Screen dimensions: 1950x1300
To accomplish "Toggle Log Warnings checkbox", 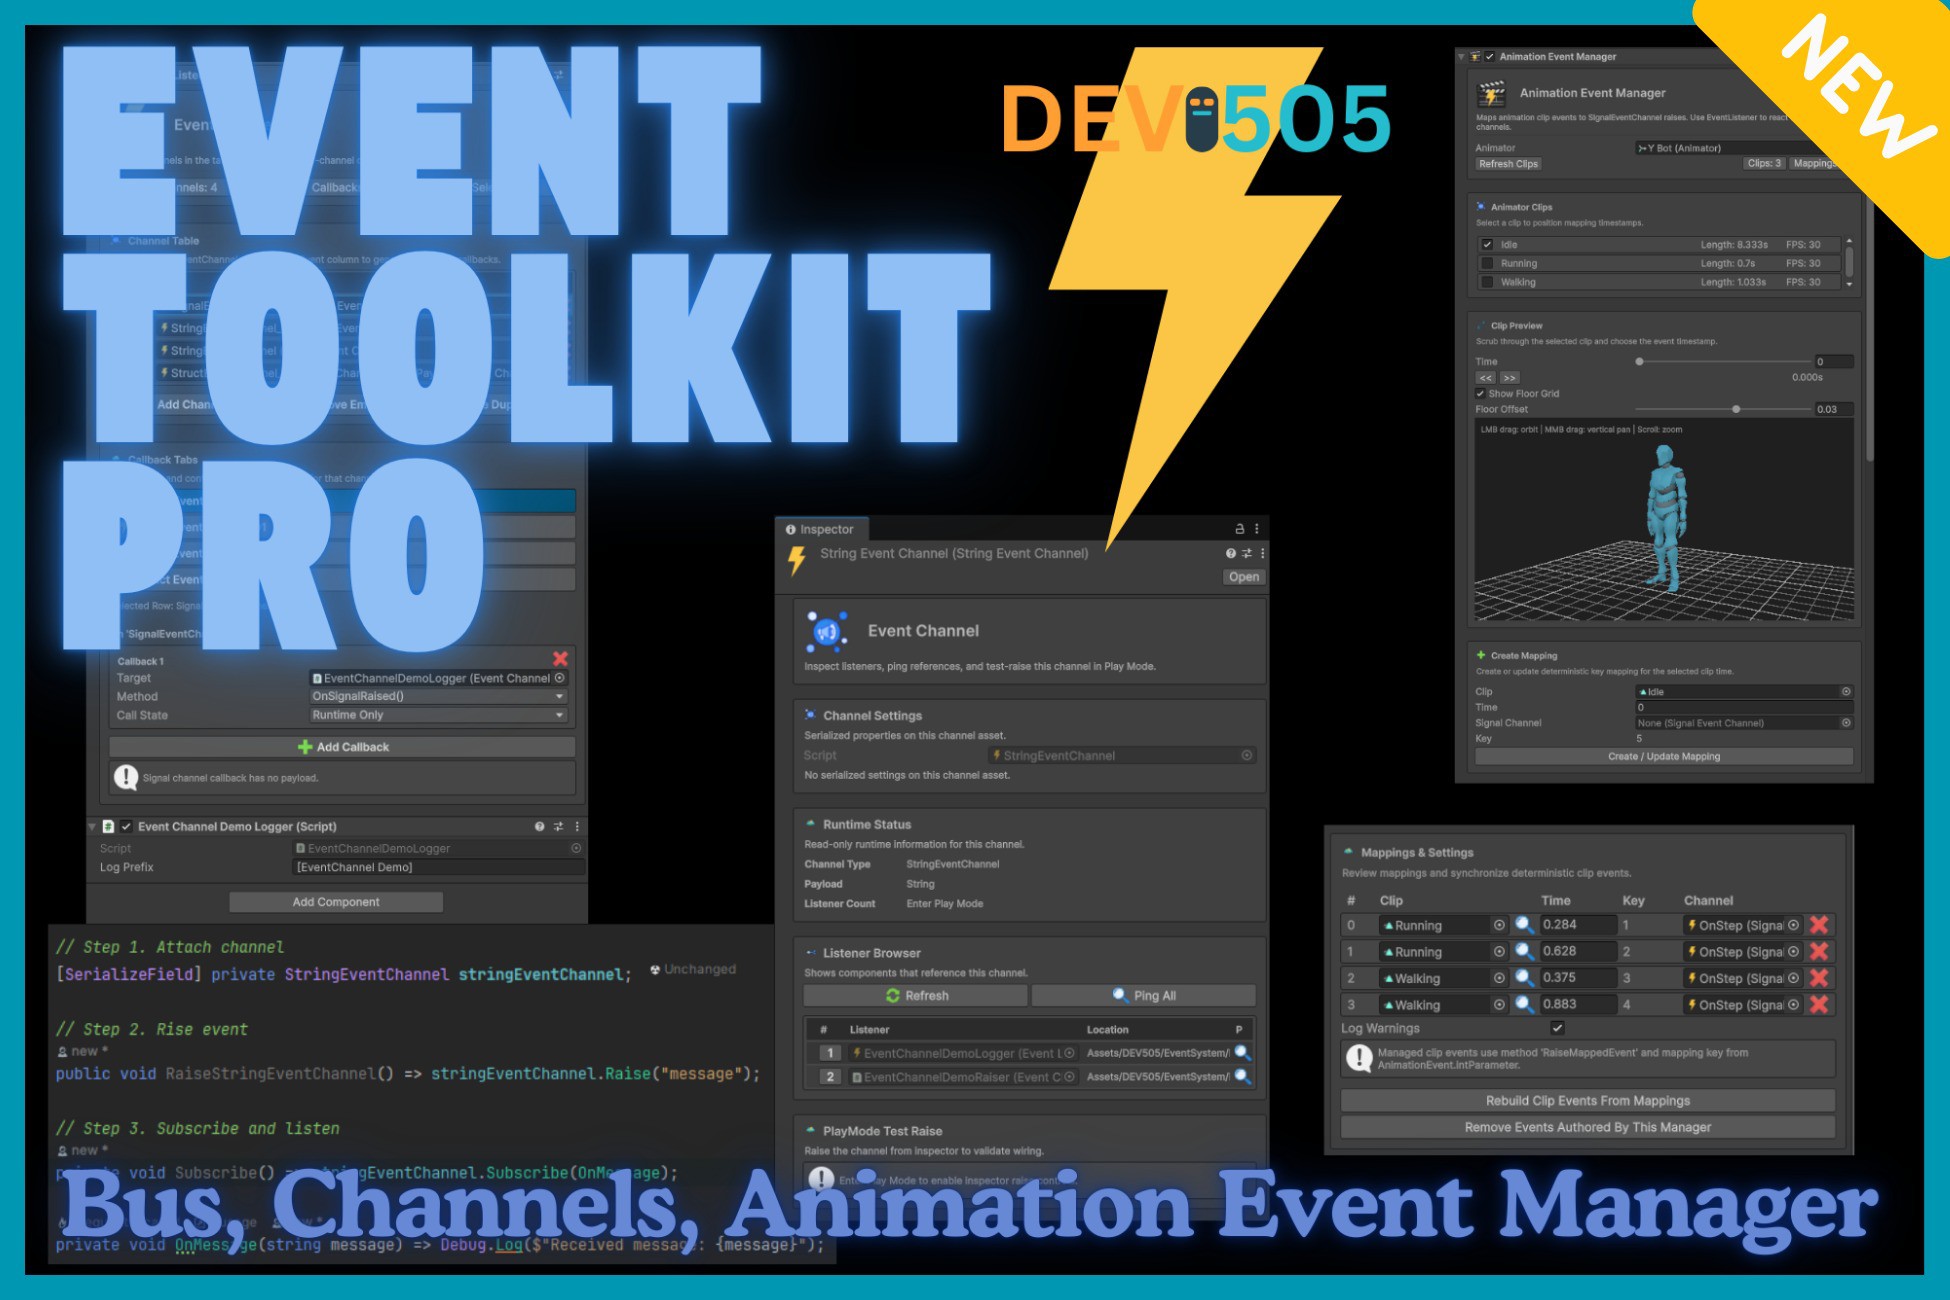I will [1557, 1028].
